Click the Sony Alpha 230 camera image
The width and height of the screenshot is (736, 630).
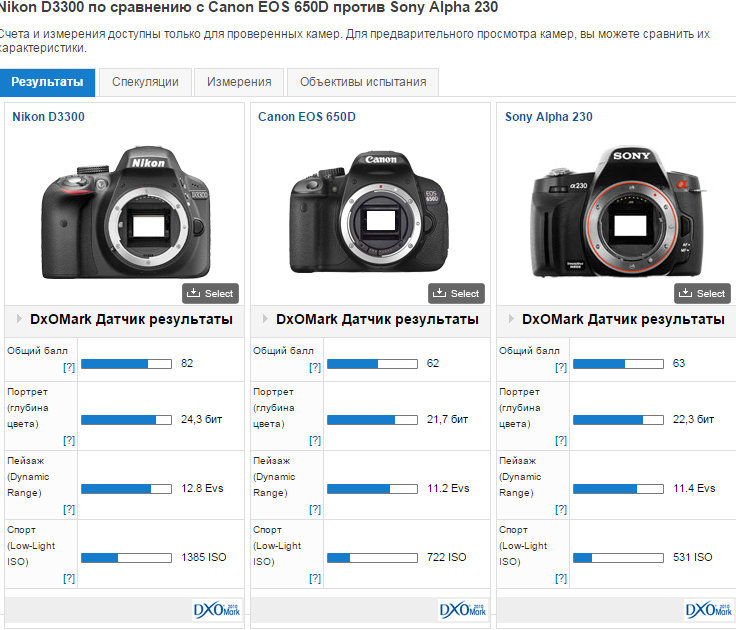tap(619, 213)
